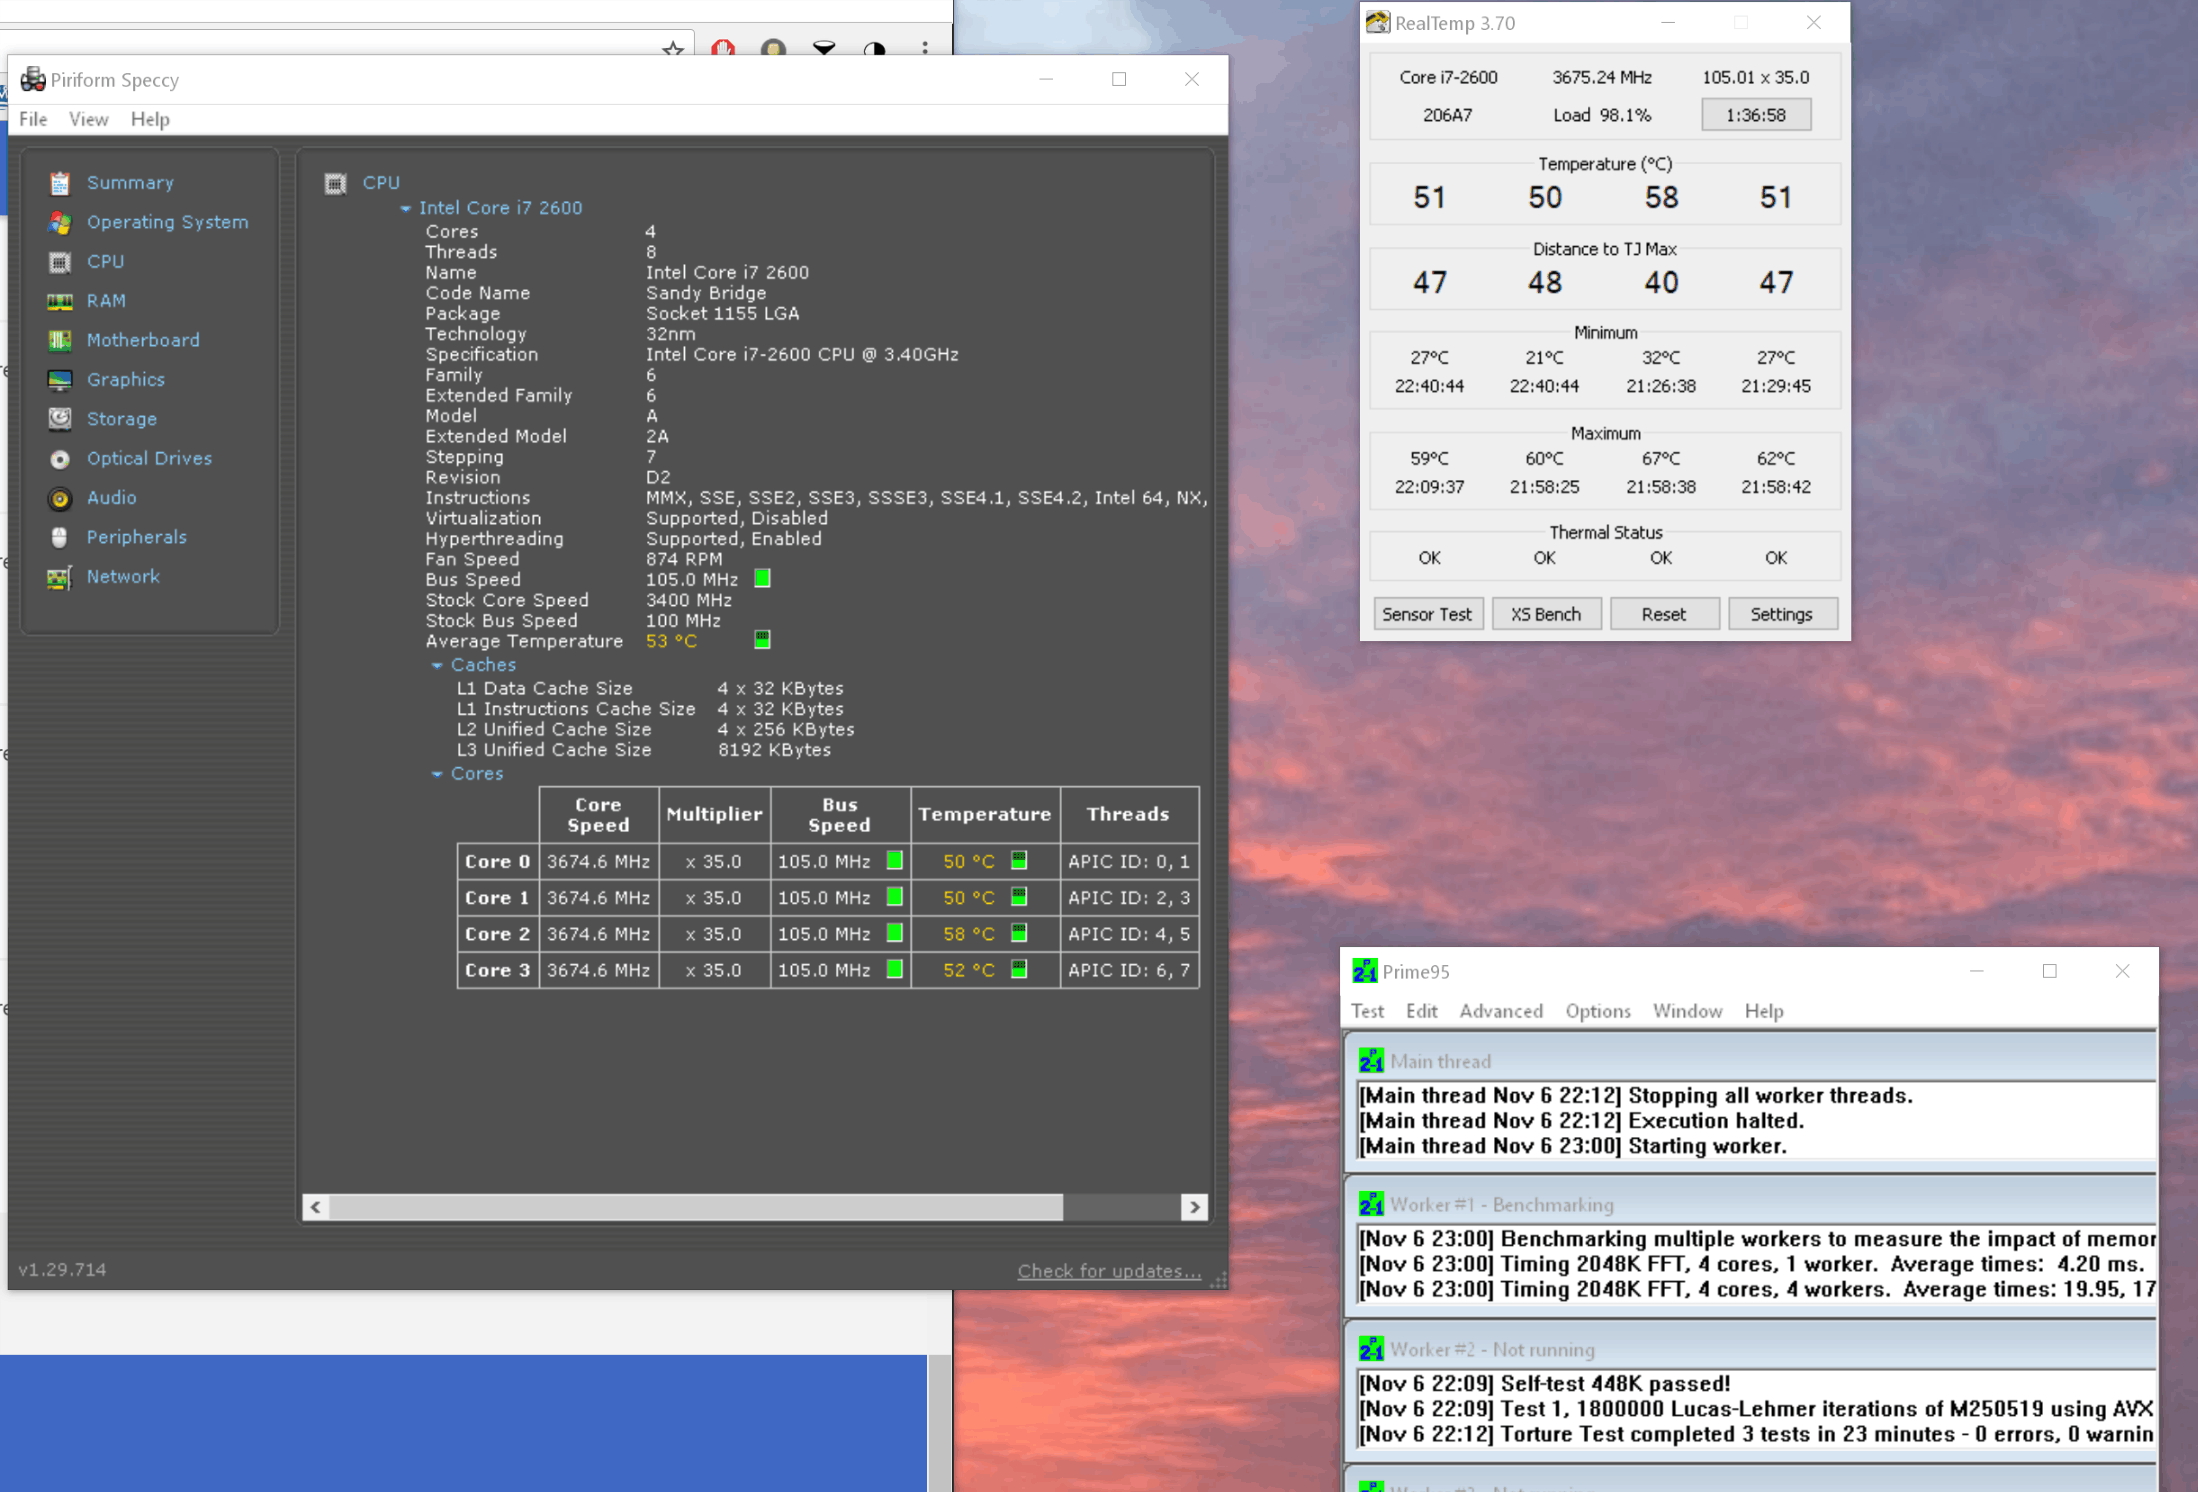Click the 1:36:58 timer button in RealTemp
Viewport: 2198px width, 1492px height.
point(1755,115)
